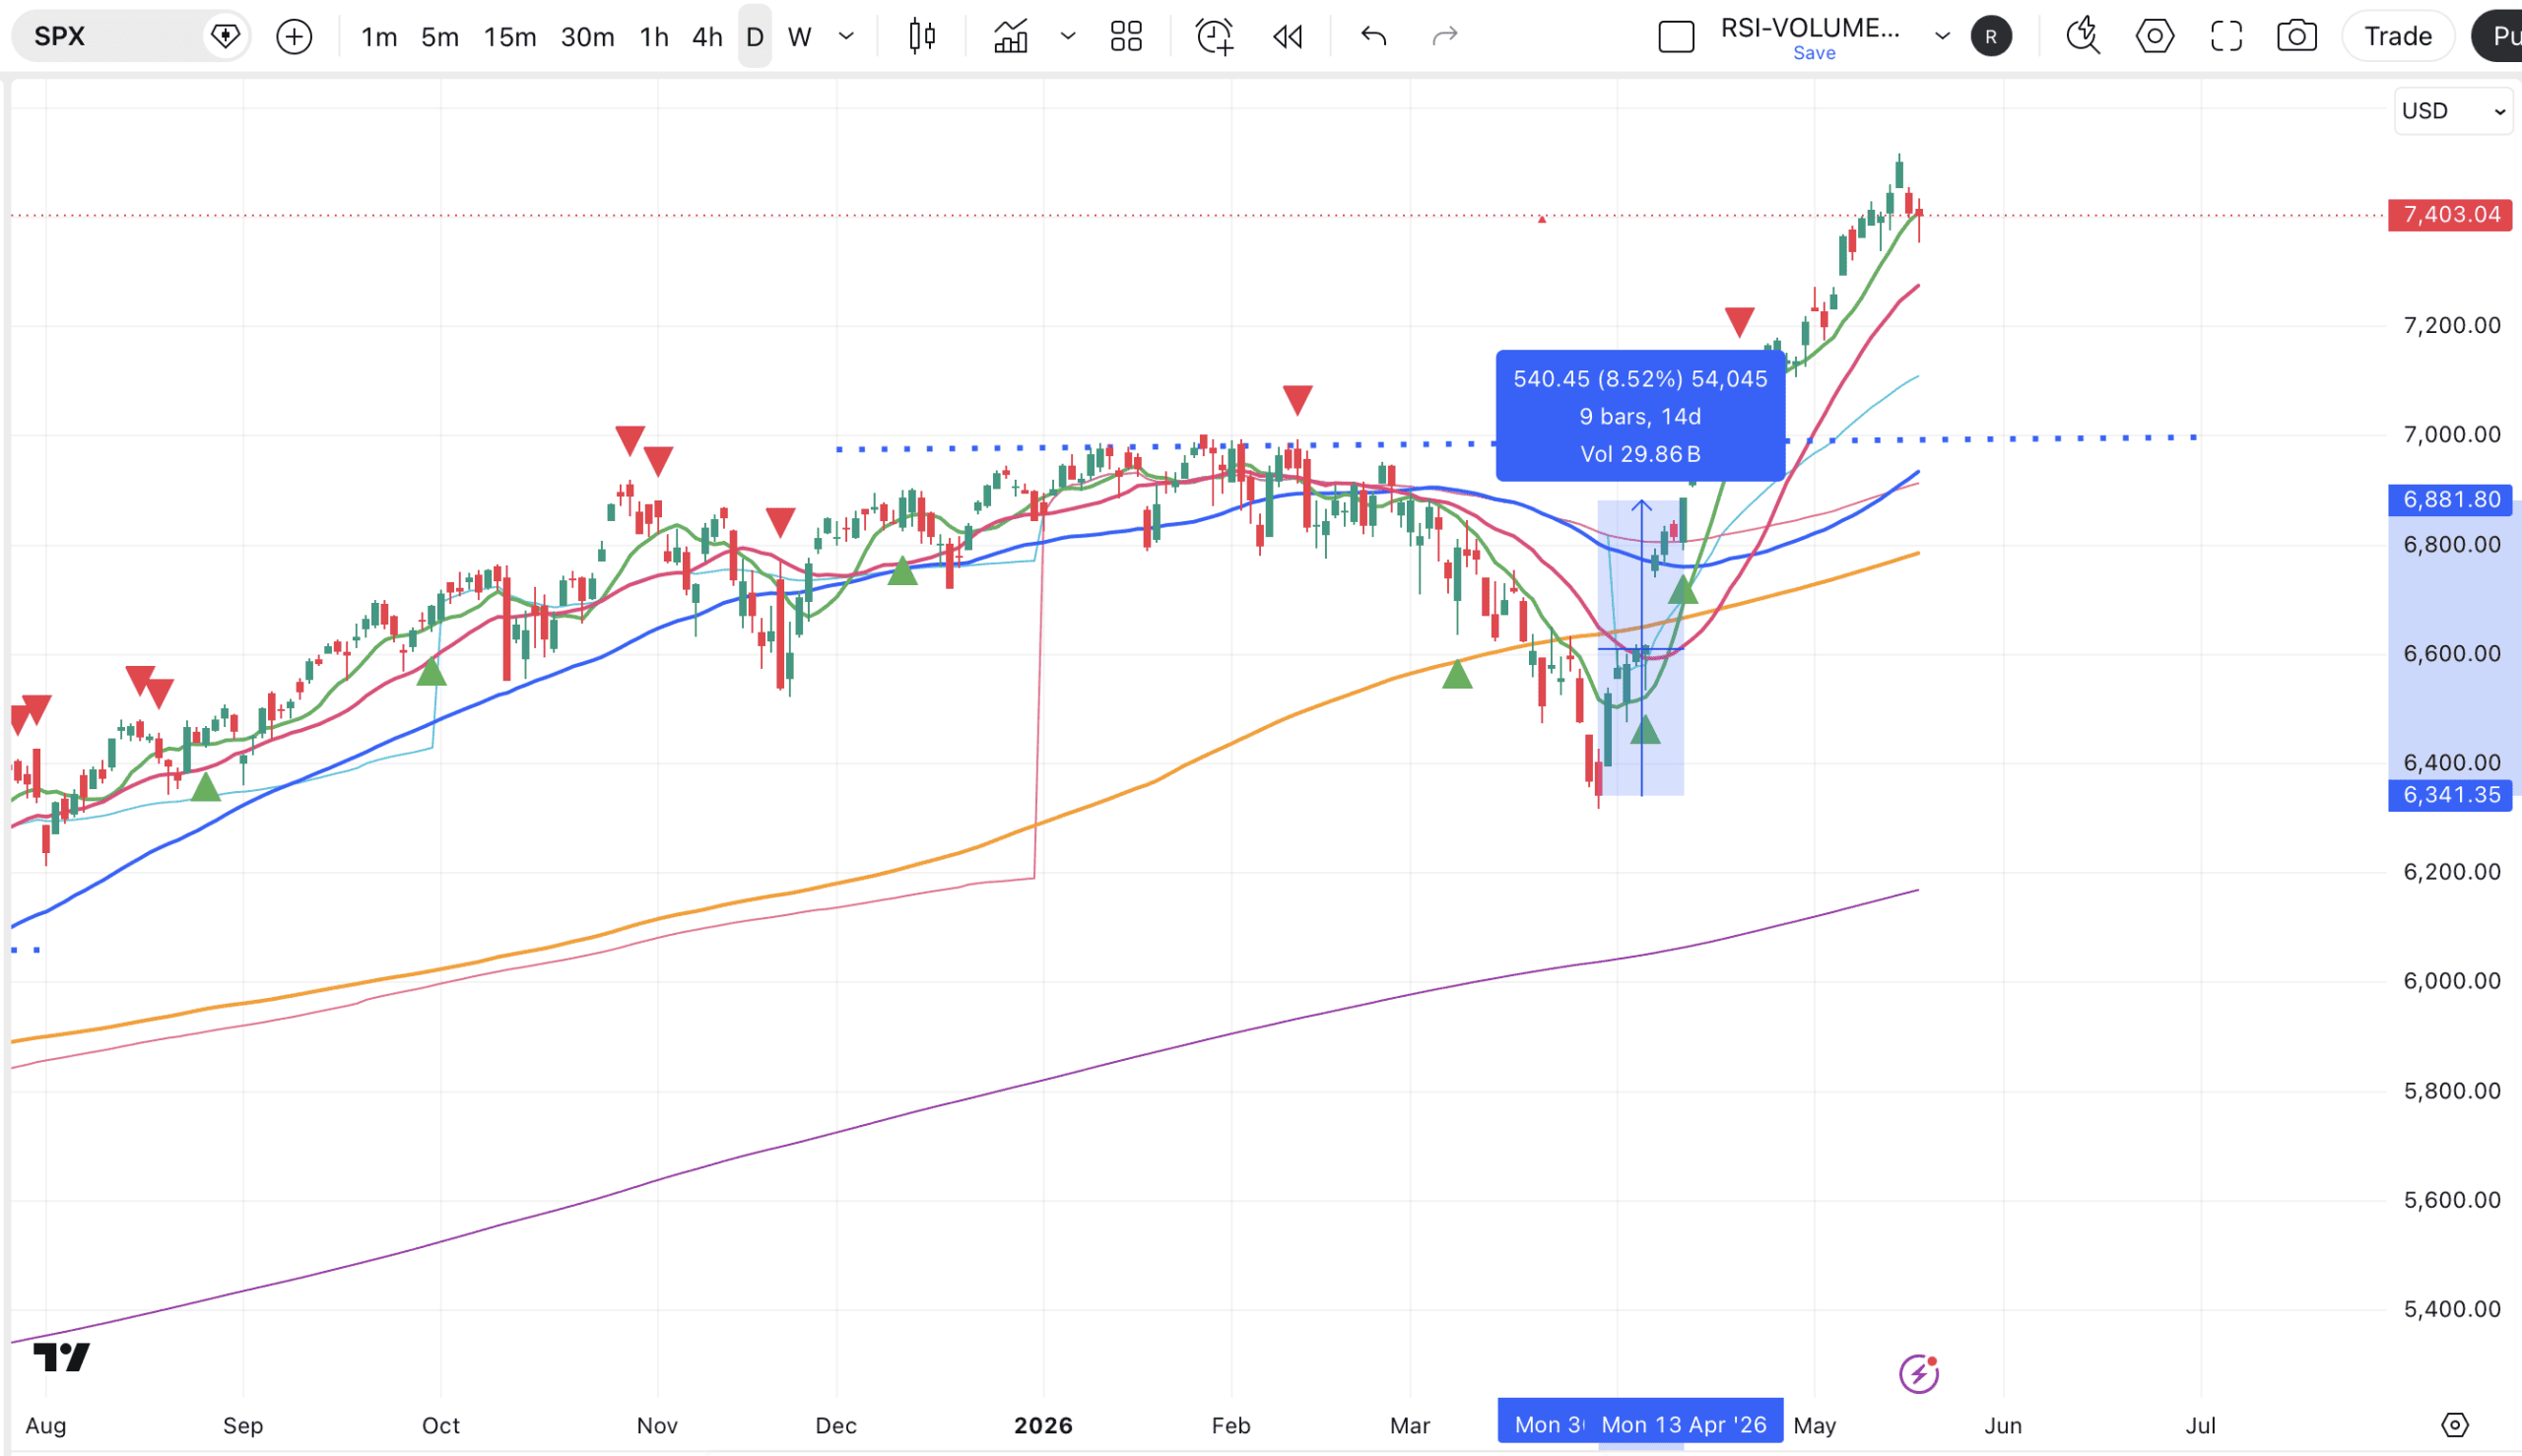The width and height of the screenshot is (2522, 1456).
Task: Expand the RSI-VOLUME layout name dropdown arrow
Action: (x=1942, y=37)
